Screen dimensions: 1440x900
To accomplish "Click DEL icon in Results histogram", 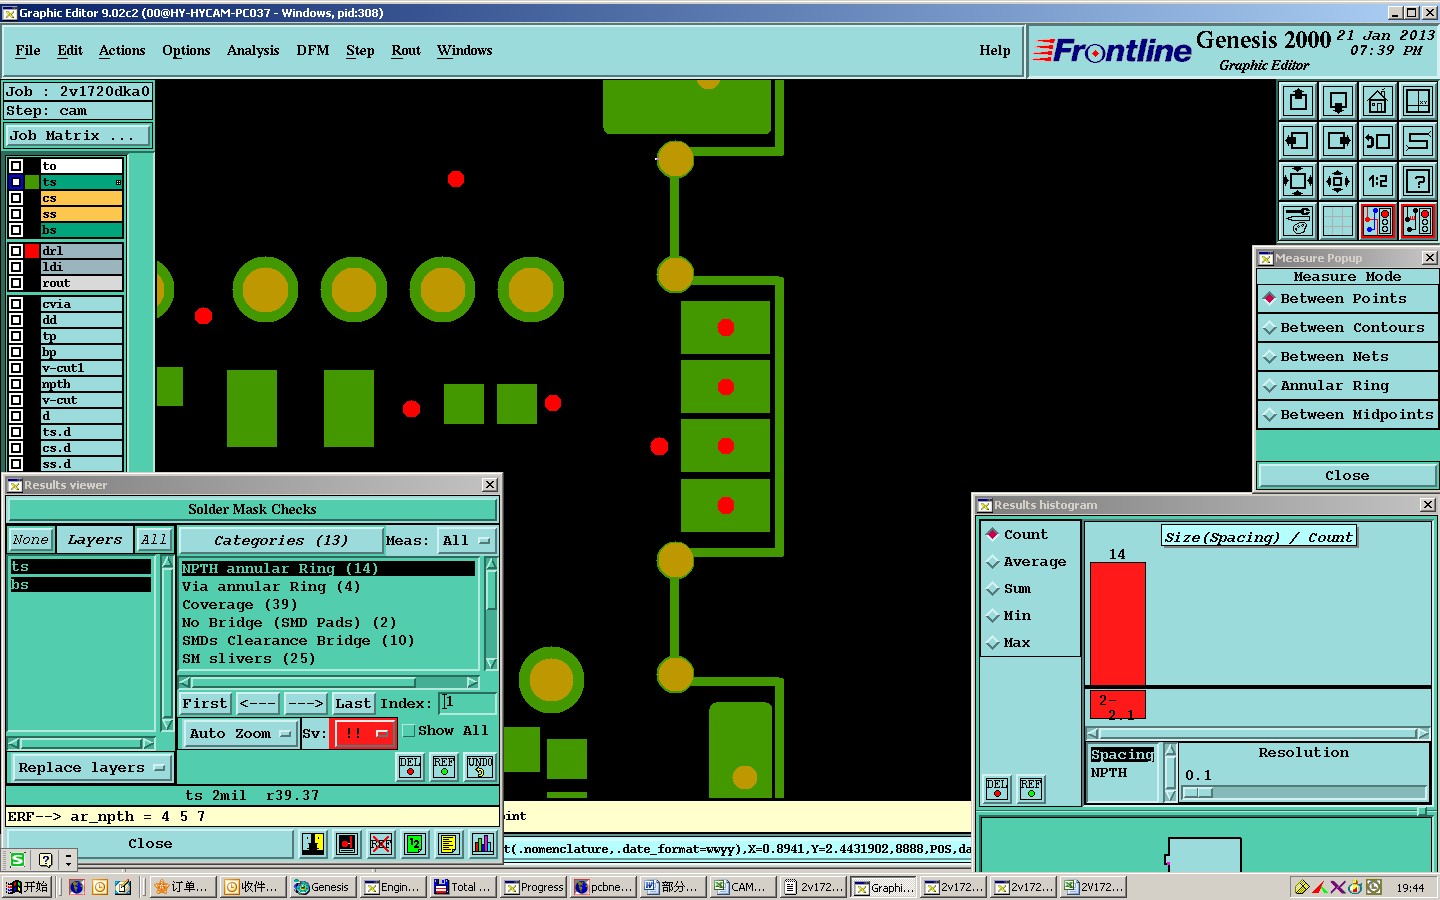I will (x=997, y=789).
